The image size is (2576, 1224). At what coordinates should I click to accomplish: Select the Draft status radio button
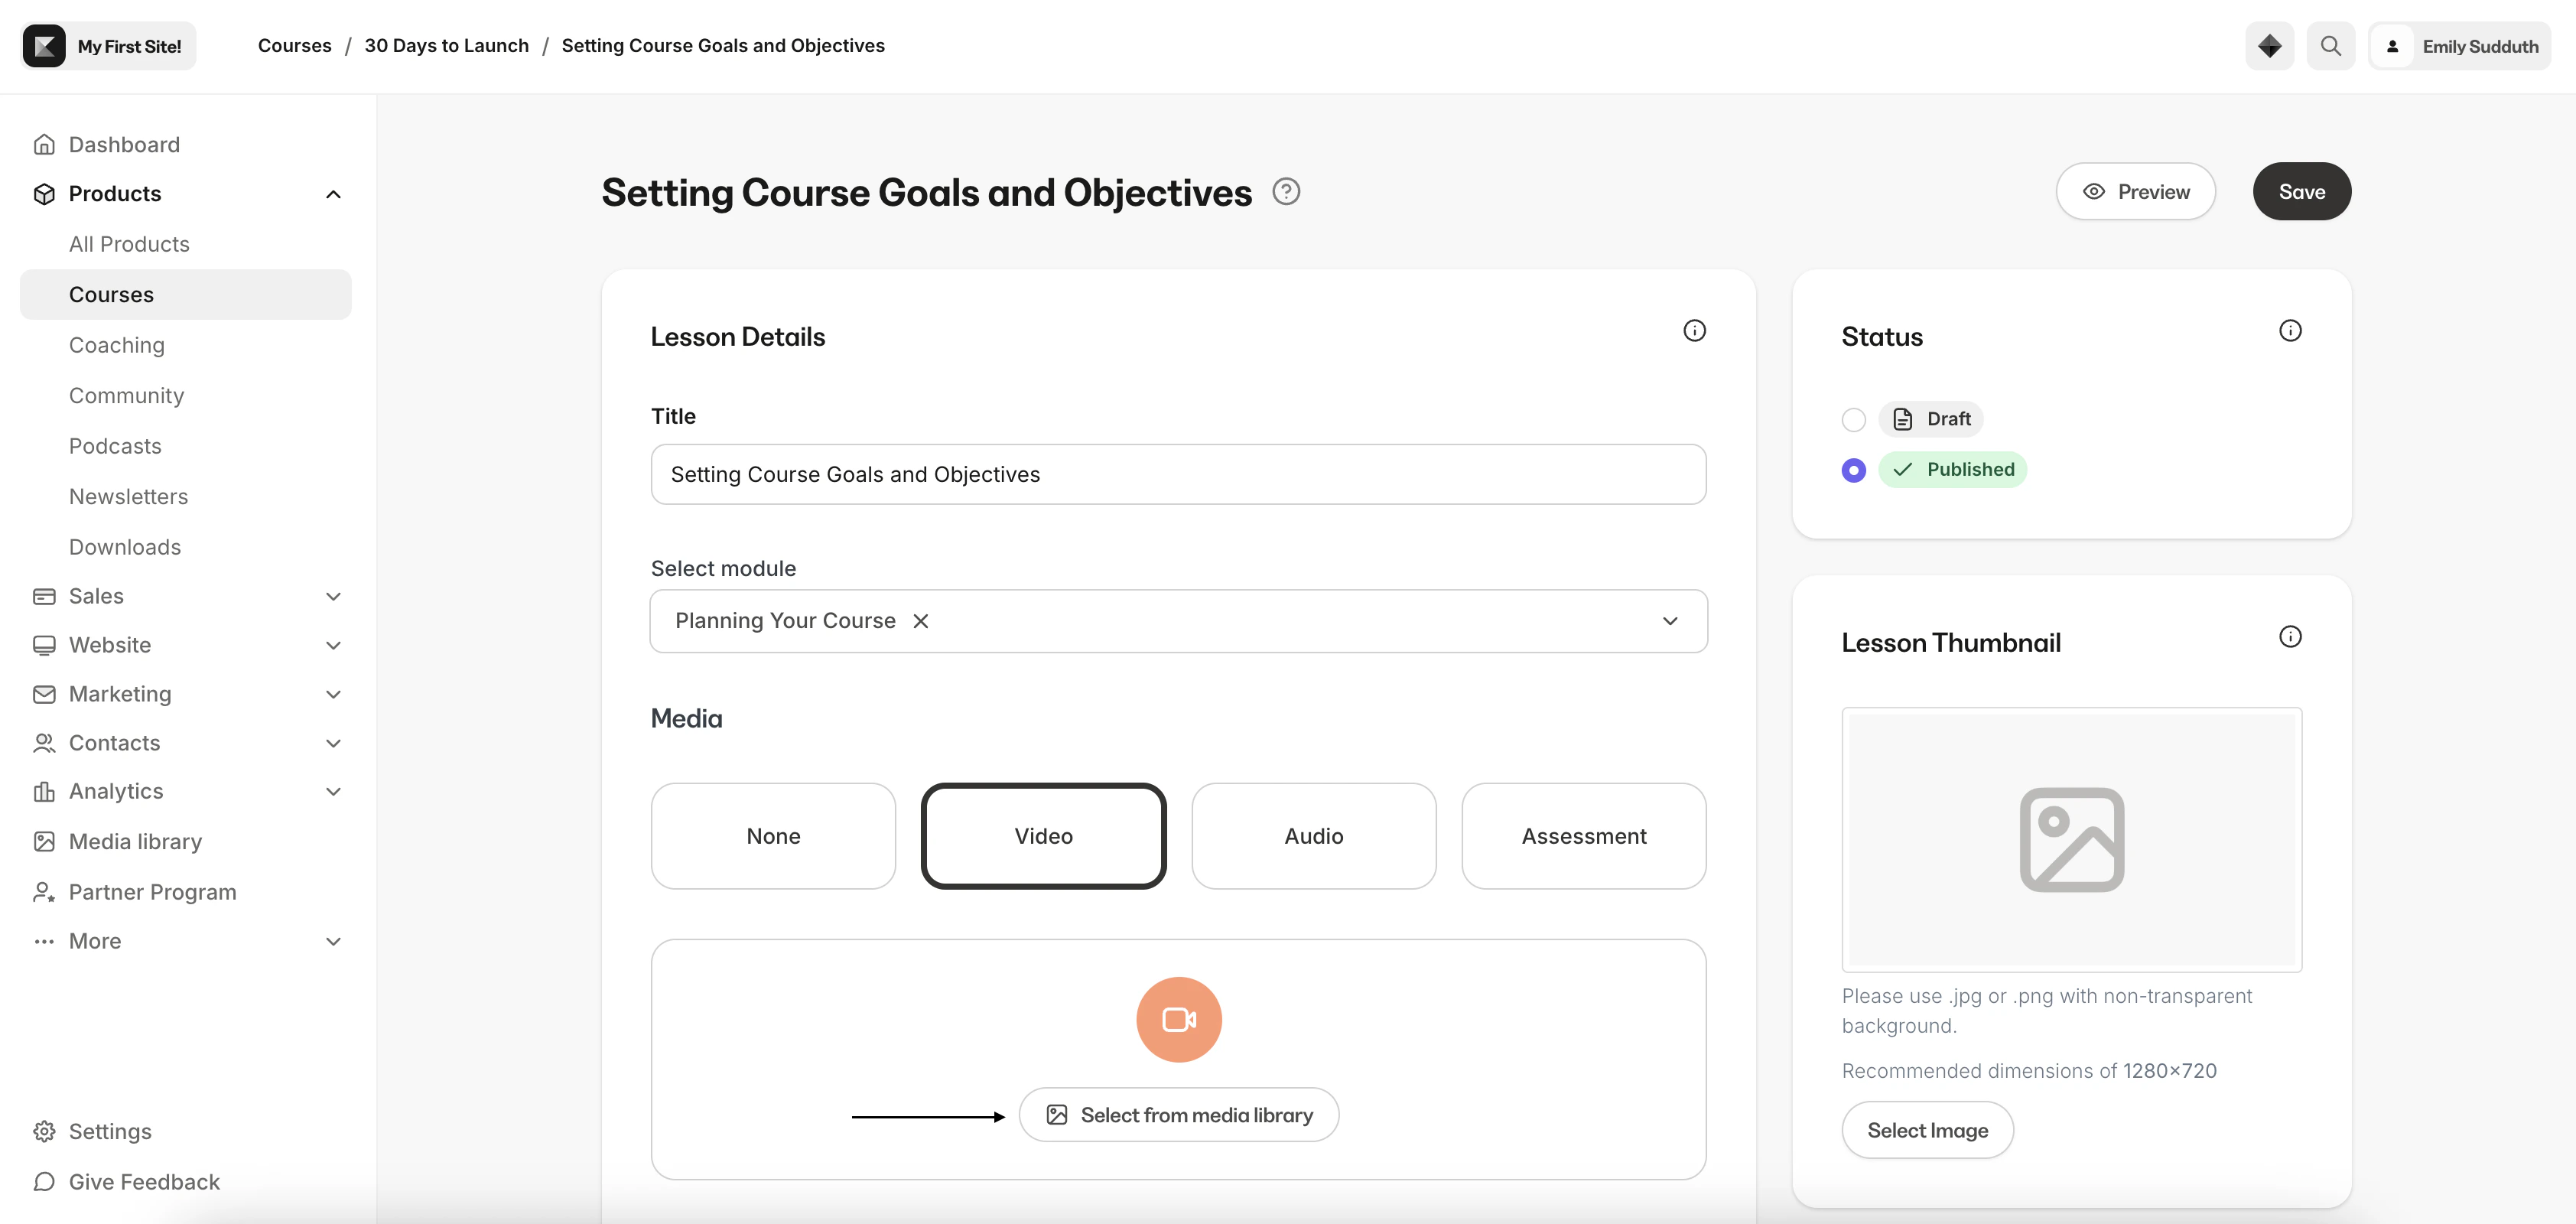click(x=1853, y=419)
